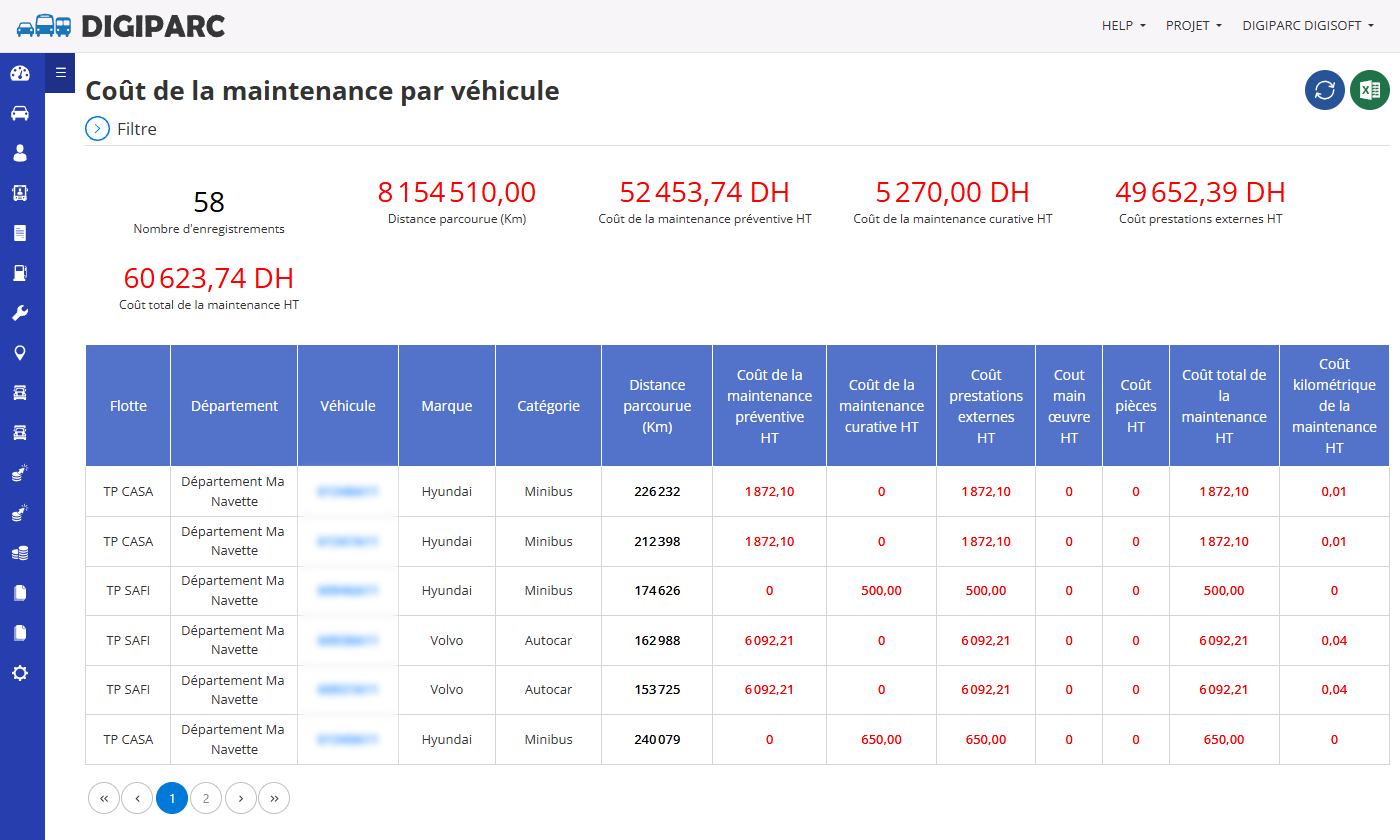Open the HELP dropdown menu
This screenshot has width=1400, height=840.
[1124, 26]
